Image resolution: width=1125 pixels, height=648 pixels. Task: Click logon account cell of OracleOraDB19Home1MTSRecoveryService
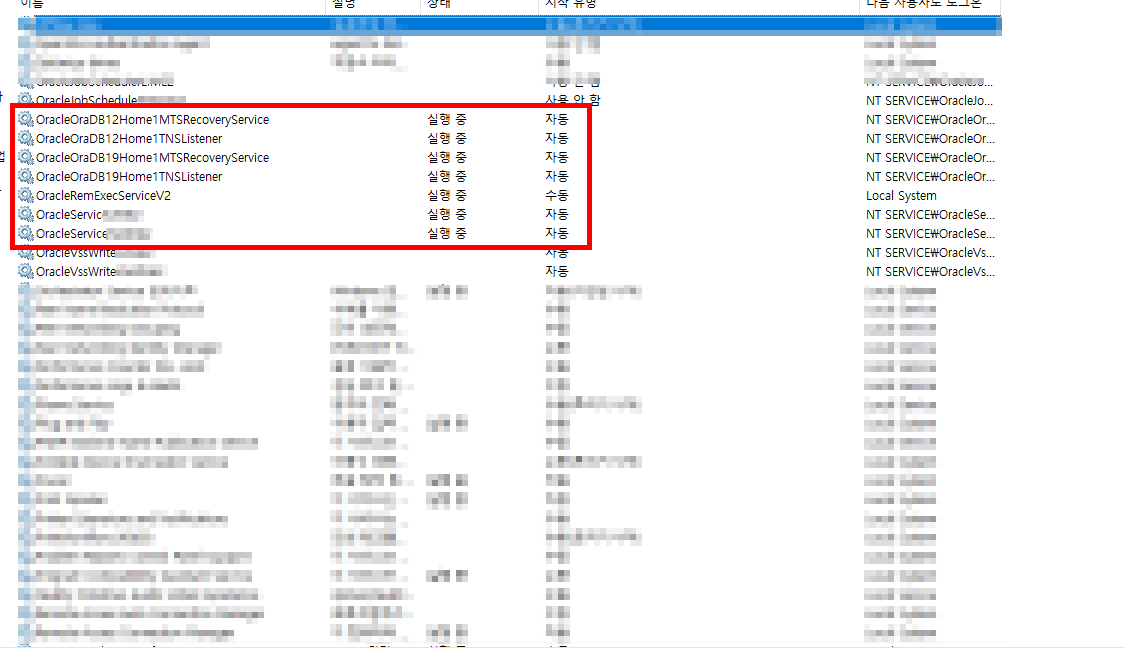pyautogui.click(x=930, y=158)
